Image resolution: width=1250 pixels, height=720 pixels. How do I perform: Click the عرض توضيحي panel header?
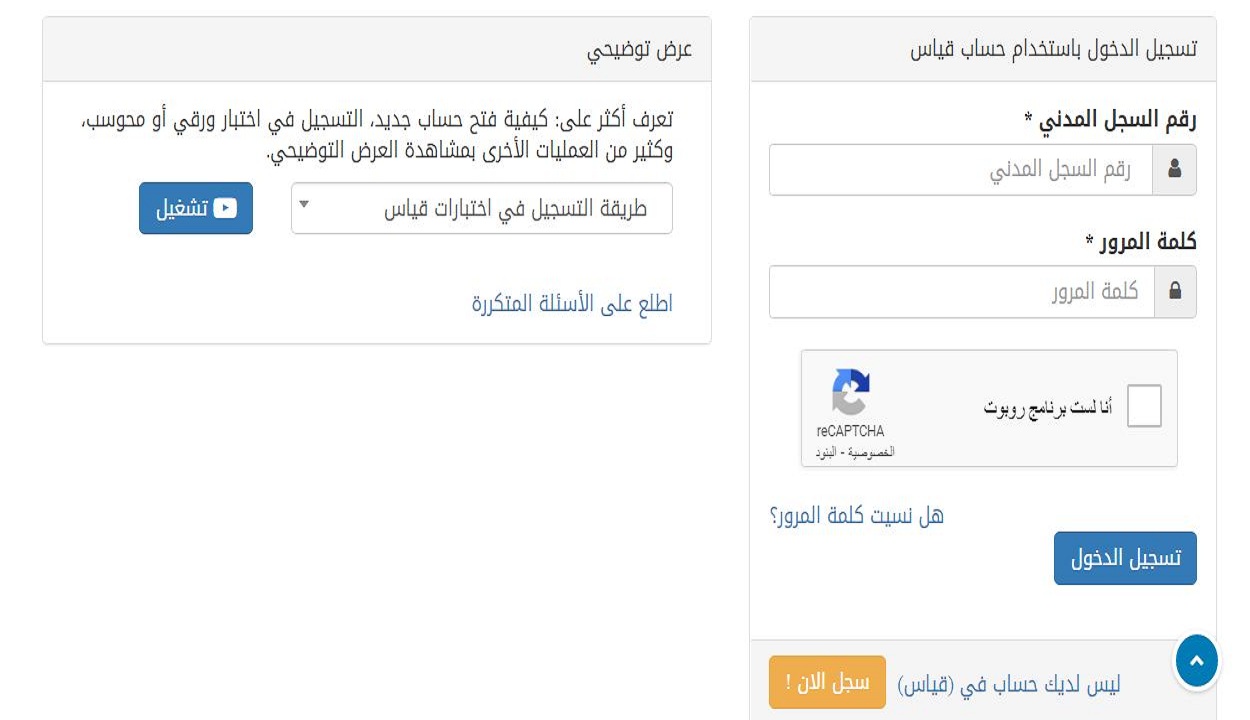(377, 49)
